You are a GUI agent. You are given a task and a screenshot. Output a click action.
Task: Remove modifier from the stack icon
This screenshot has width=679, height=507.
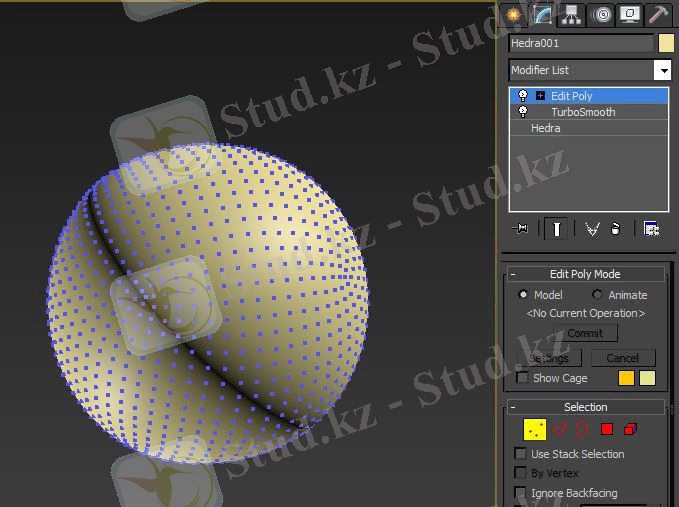(x=615, y=229)
